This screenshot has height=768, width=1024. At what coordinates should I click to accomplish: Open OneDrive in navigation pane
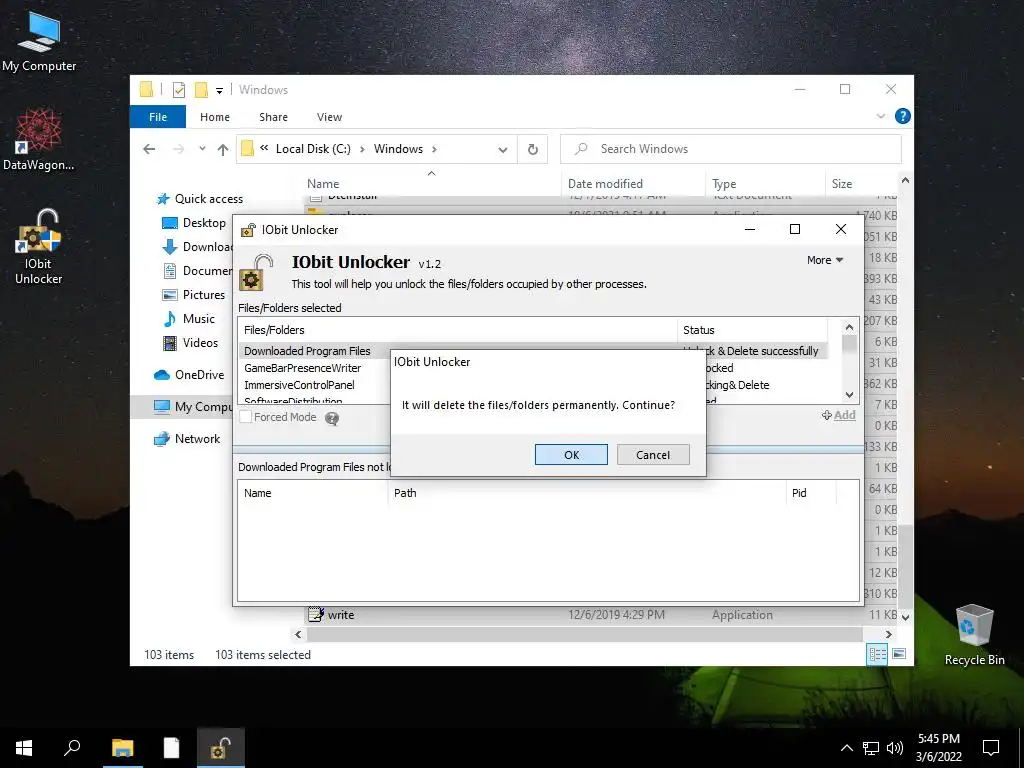[x=189, y=375]
